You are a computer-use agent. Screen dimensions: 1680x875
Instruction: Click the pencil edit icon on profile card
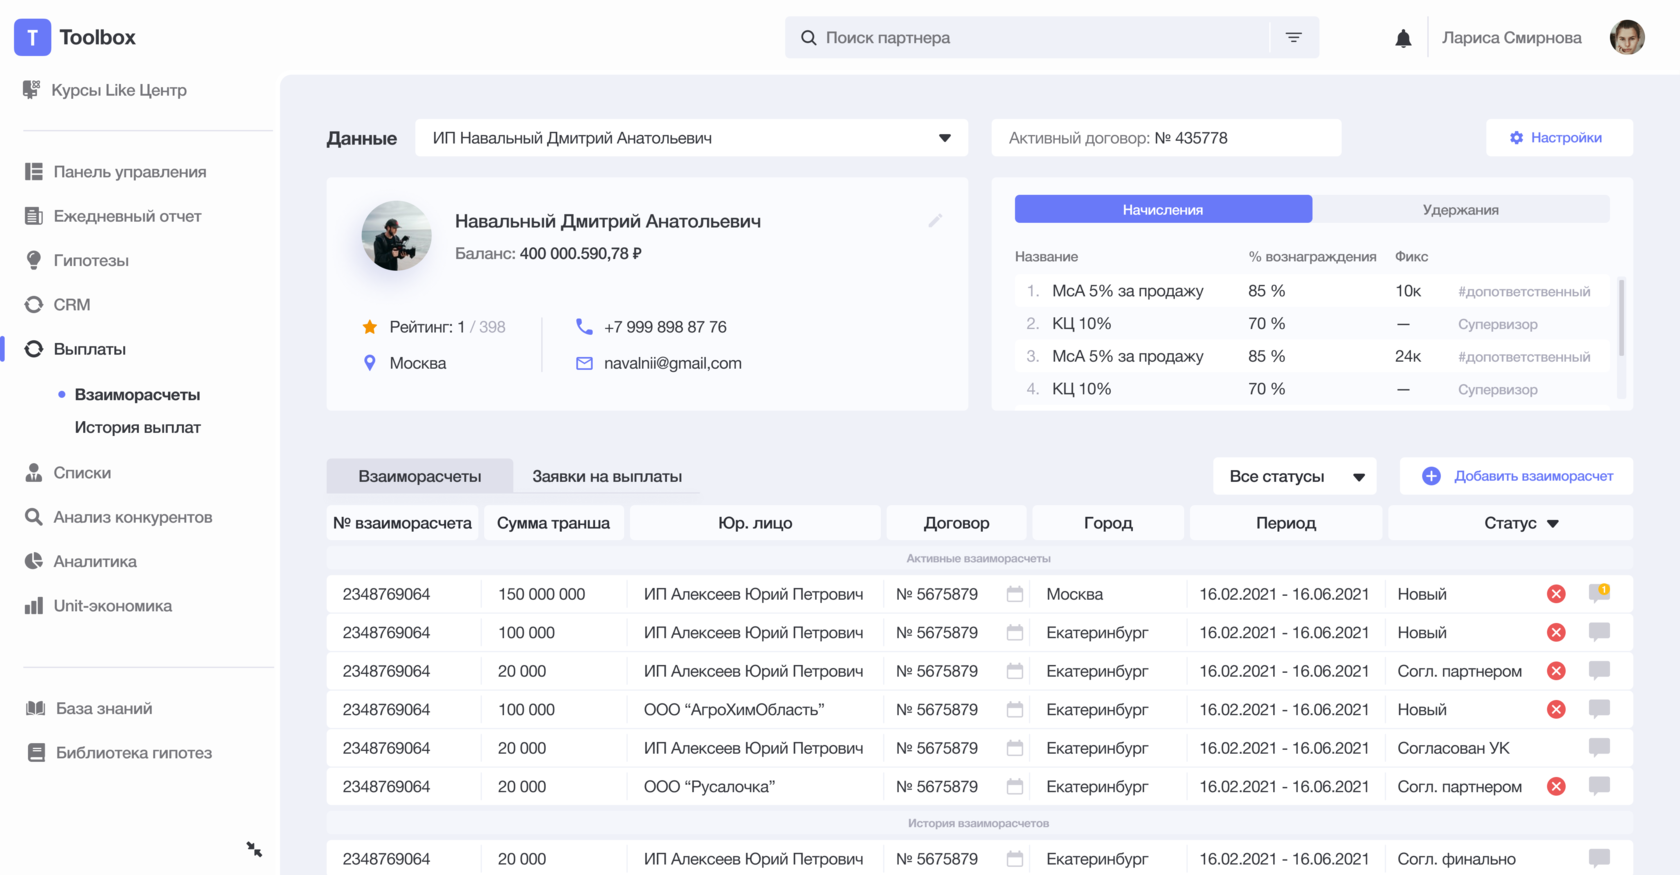[935, 221]
